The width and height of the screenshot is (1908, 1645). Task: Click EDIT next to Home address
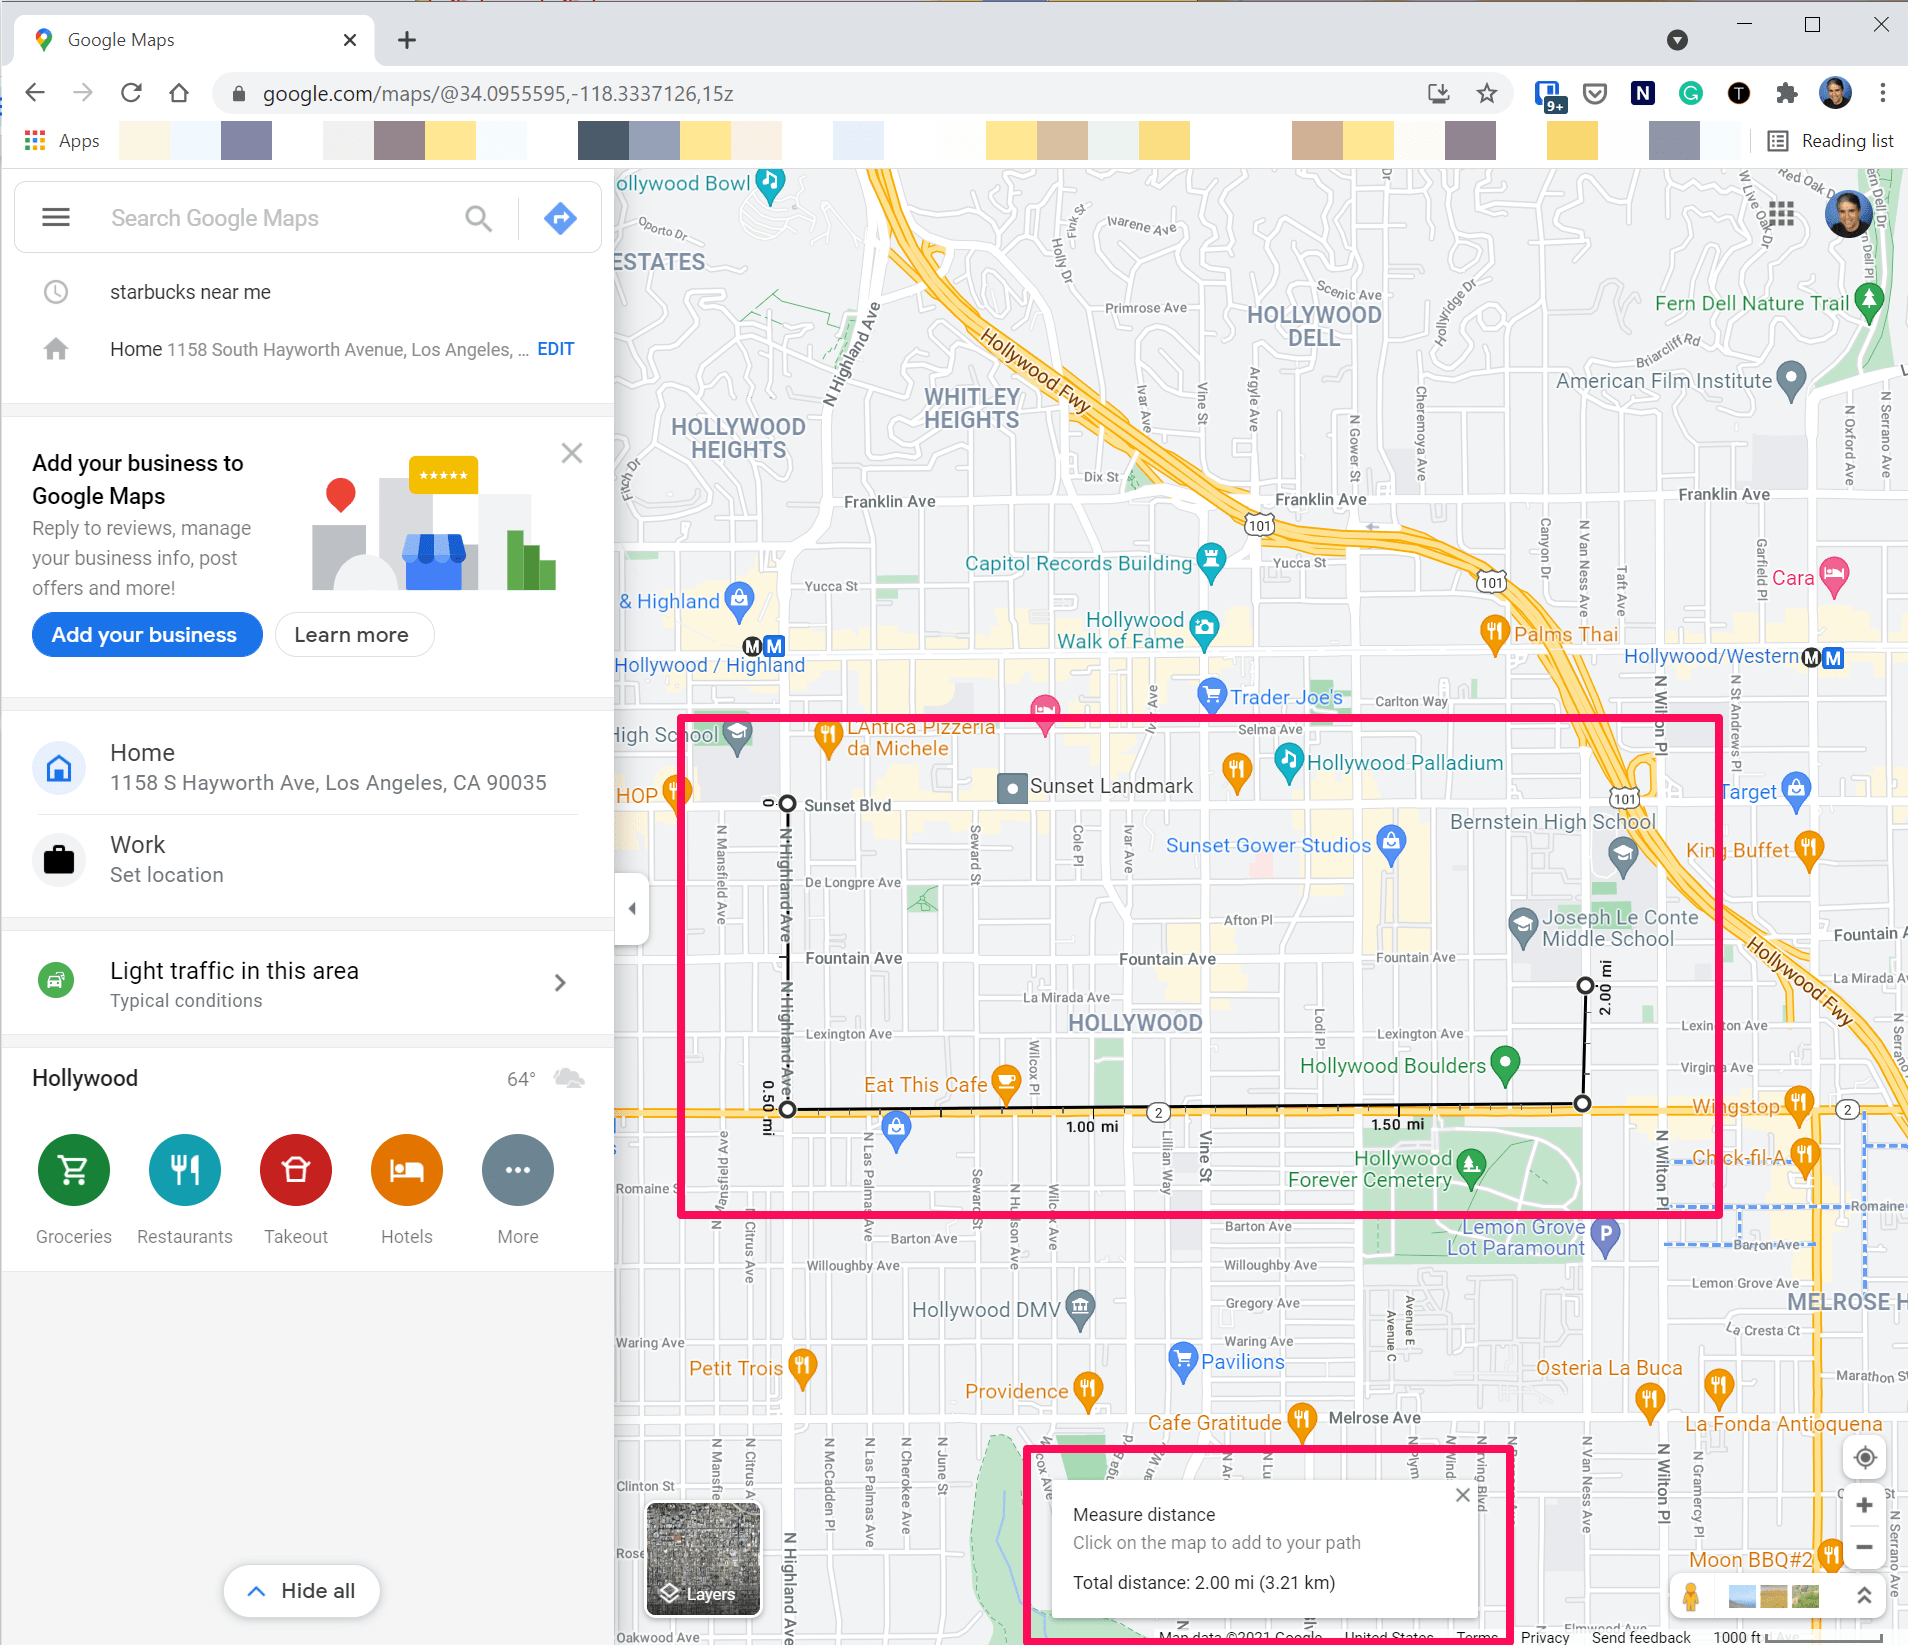(x=556, y=349)
